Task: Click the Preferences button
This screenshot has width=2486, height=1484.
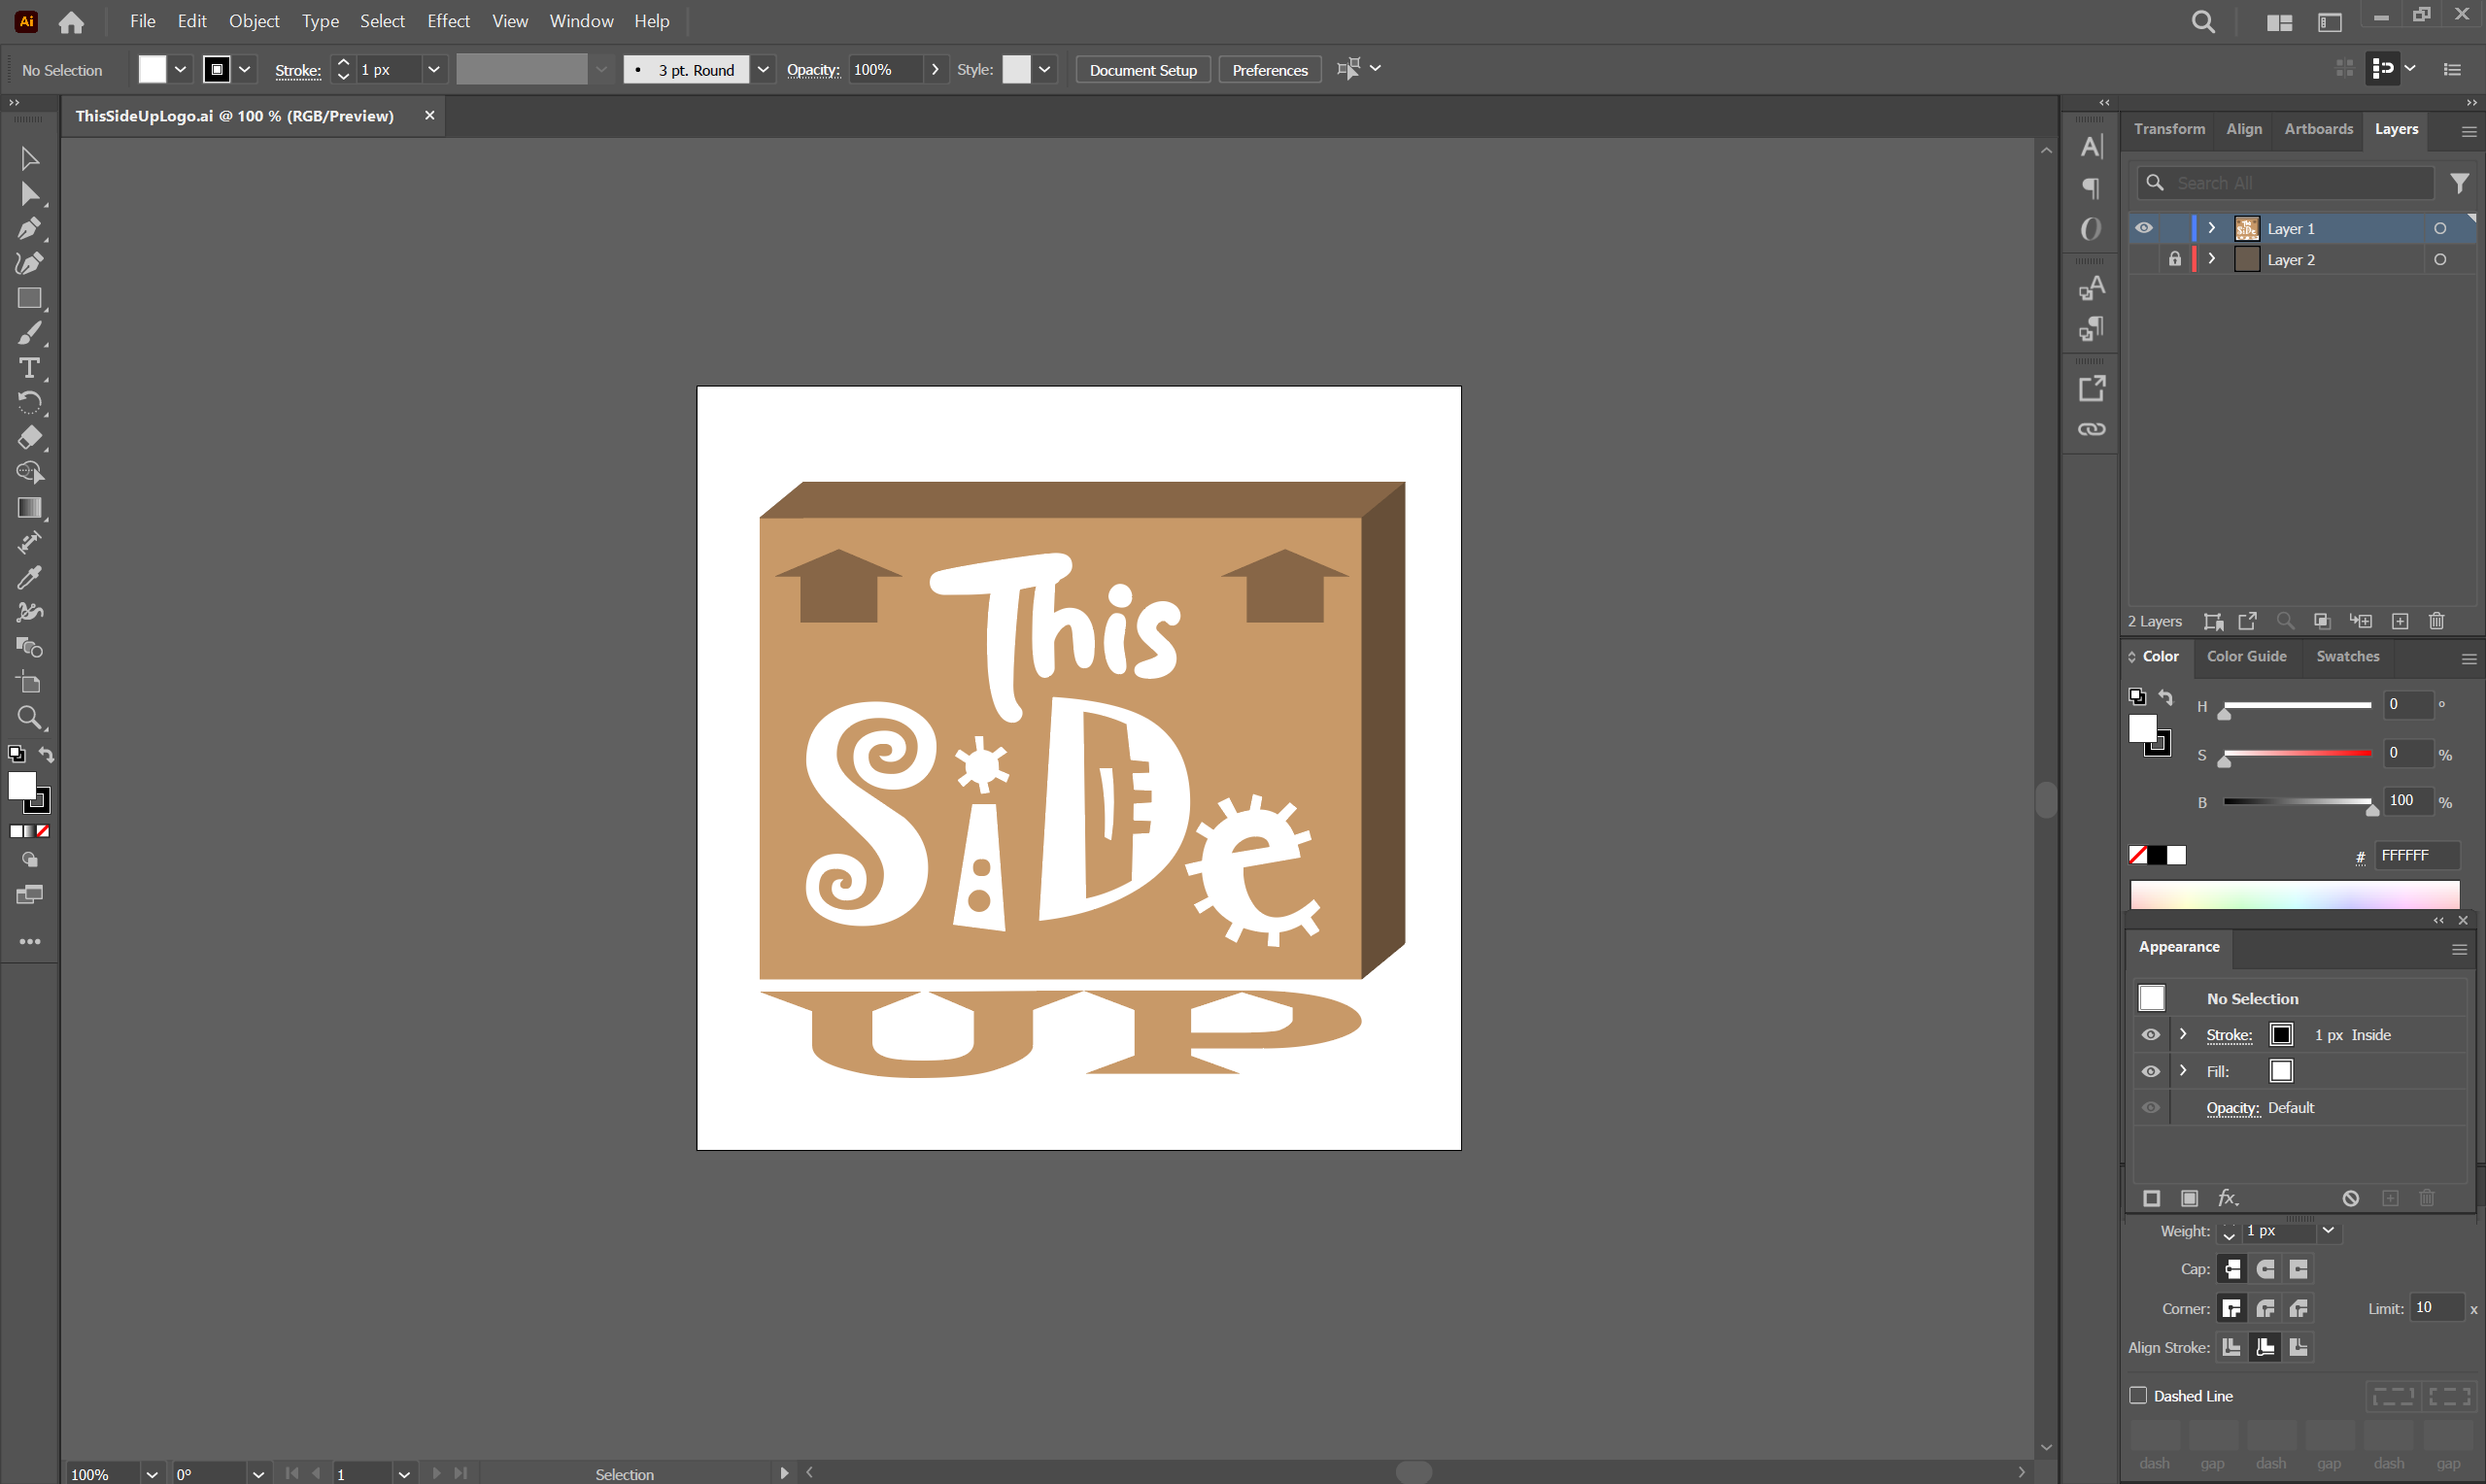Action: pyautogui.click(x=1269, y=69)
